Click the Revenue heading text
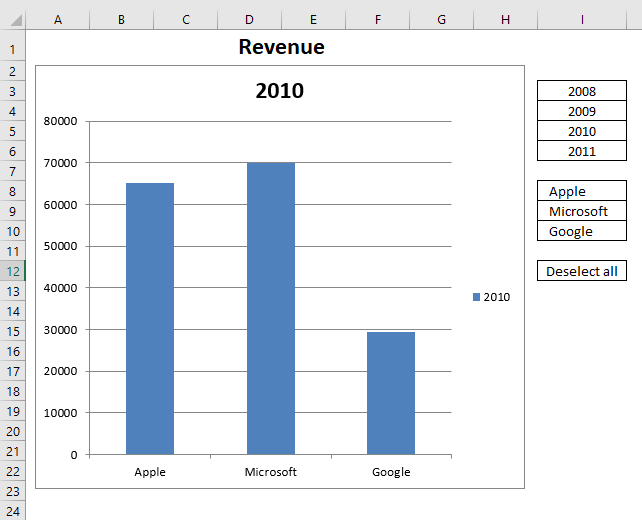The width and height of the screenshot is (642, 520). point(281,47)
